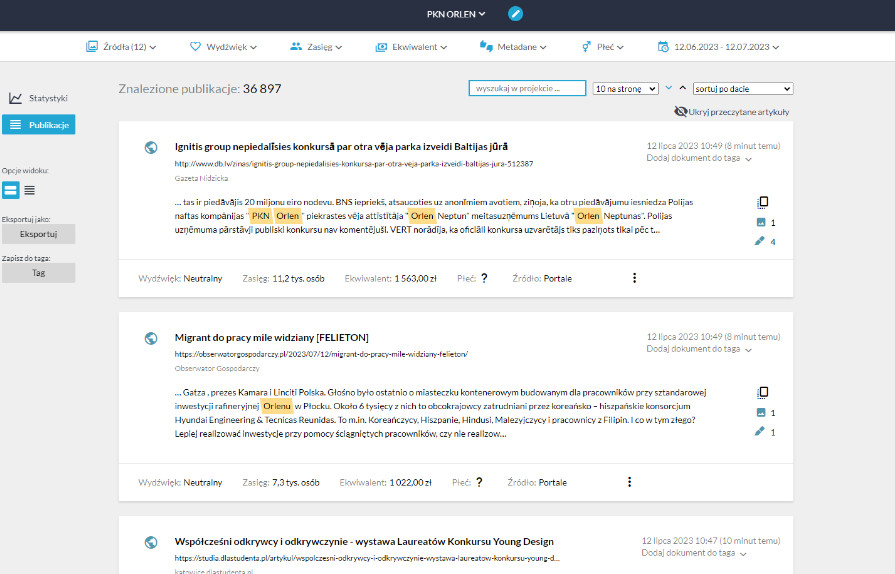This screenshot has height=574, width=895.
Task: Click the image count icon on Ignitis article
Action: pos(761,223)
